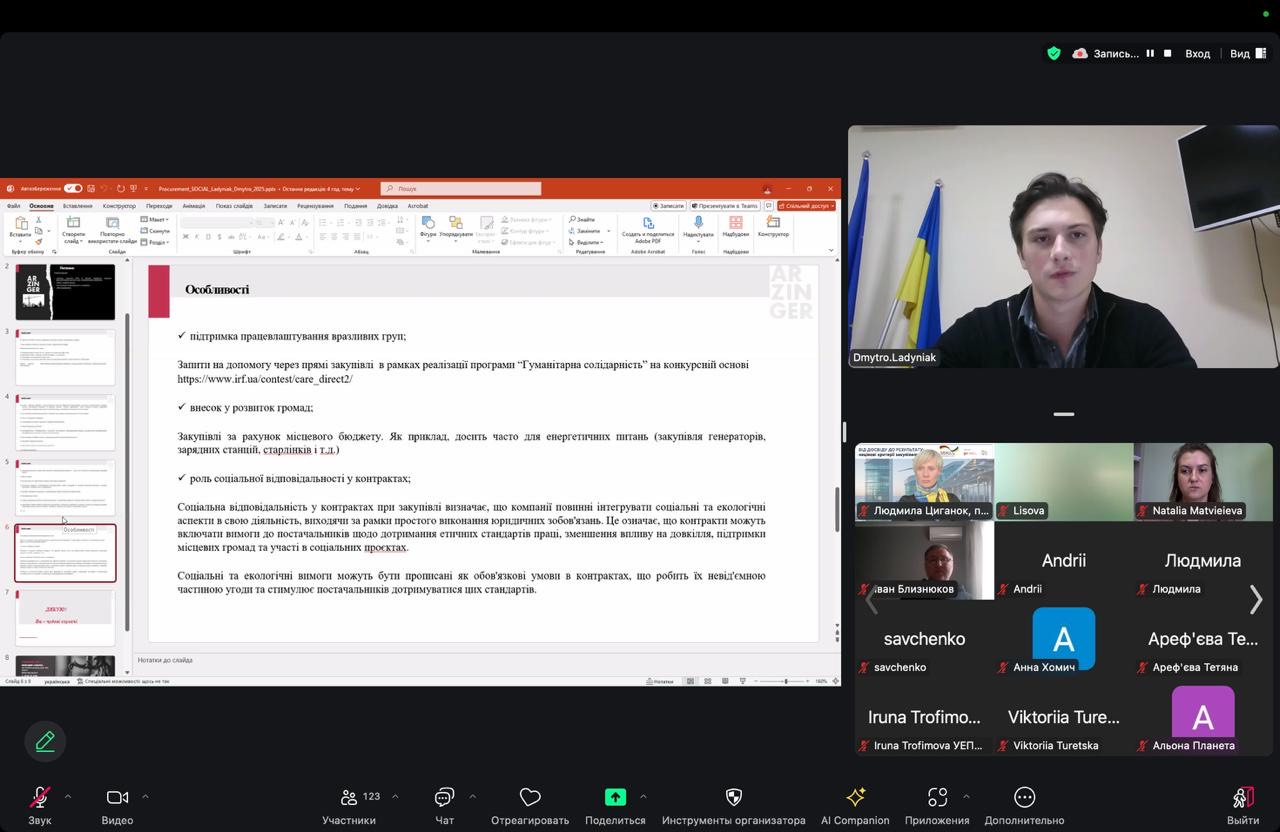Pause the meeting recording
The height and width of the screenshot is (832, 1280).
(1150, 53)
